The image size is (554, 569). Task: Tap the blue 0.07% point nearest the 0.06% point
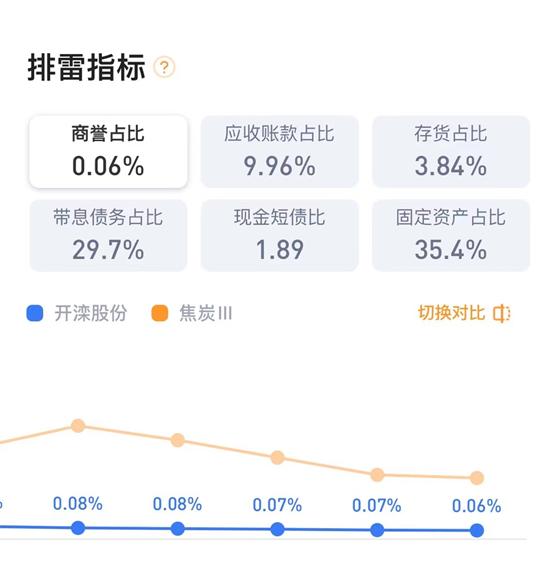(x=377, y=530)
